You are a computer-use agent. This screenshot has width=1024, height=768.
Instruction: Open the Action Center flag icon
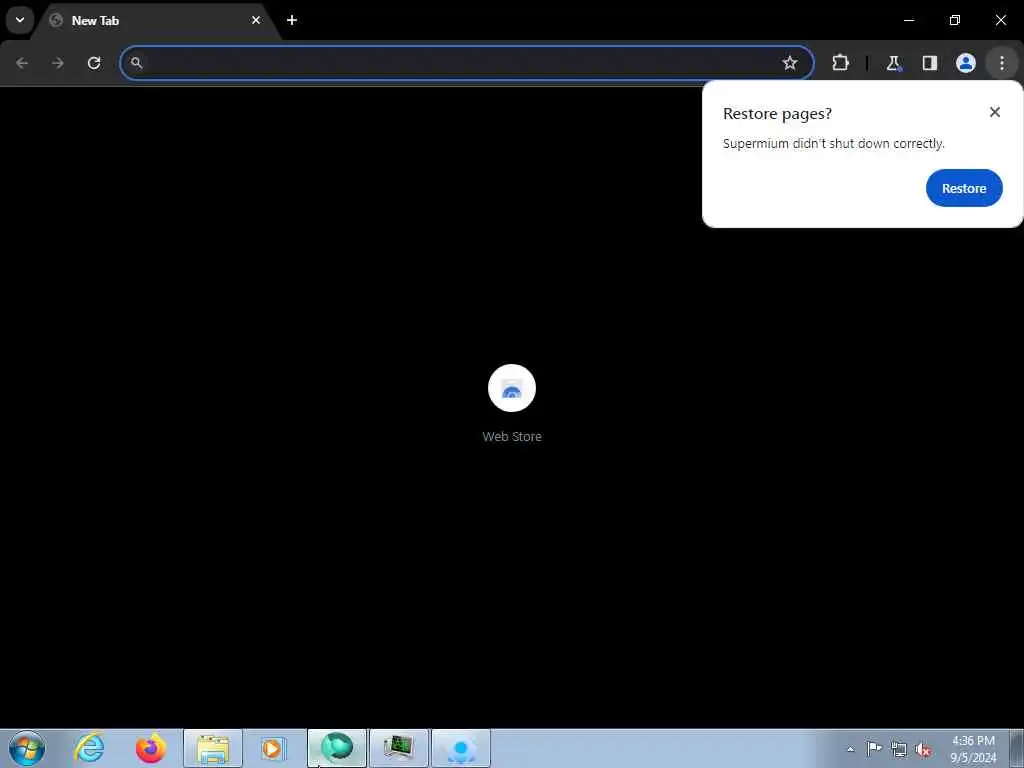(874, 748)
